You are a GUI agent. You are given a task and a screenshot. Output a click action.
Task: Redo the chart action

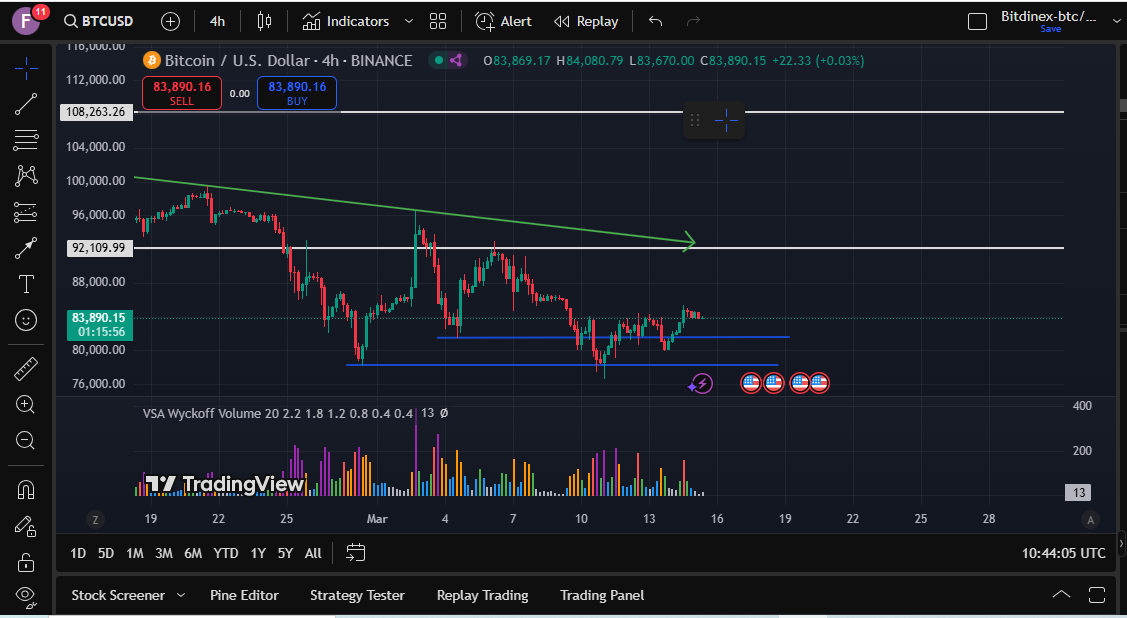click(x=693, y=22)
